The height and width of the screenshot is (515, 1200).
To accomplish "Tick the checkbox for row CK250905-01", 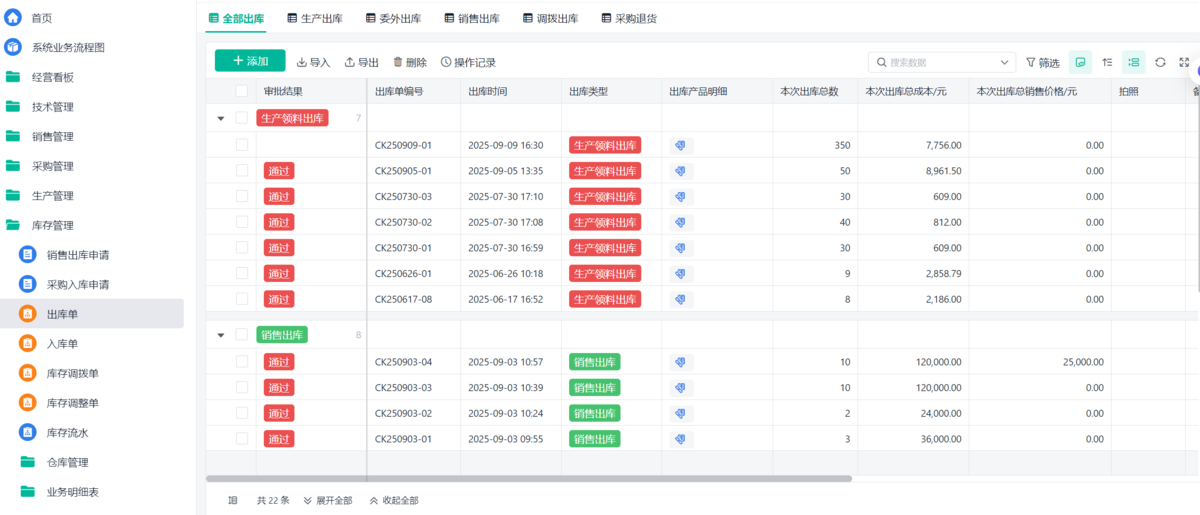I will coord(242,171).
